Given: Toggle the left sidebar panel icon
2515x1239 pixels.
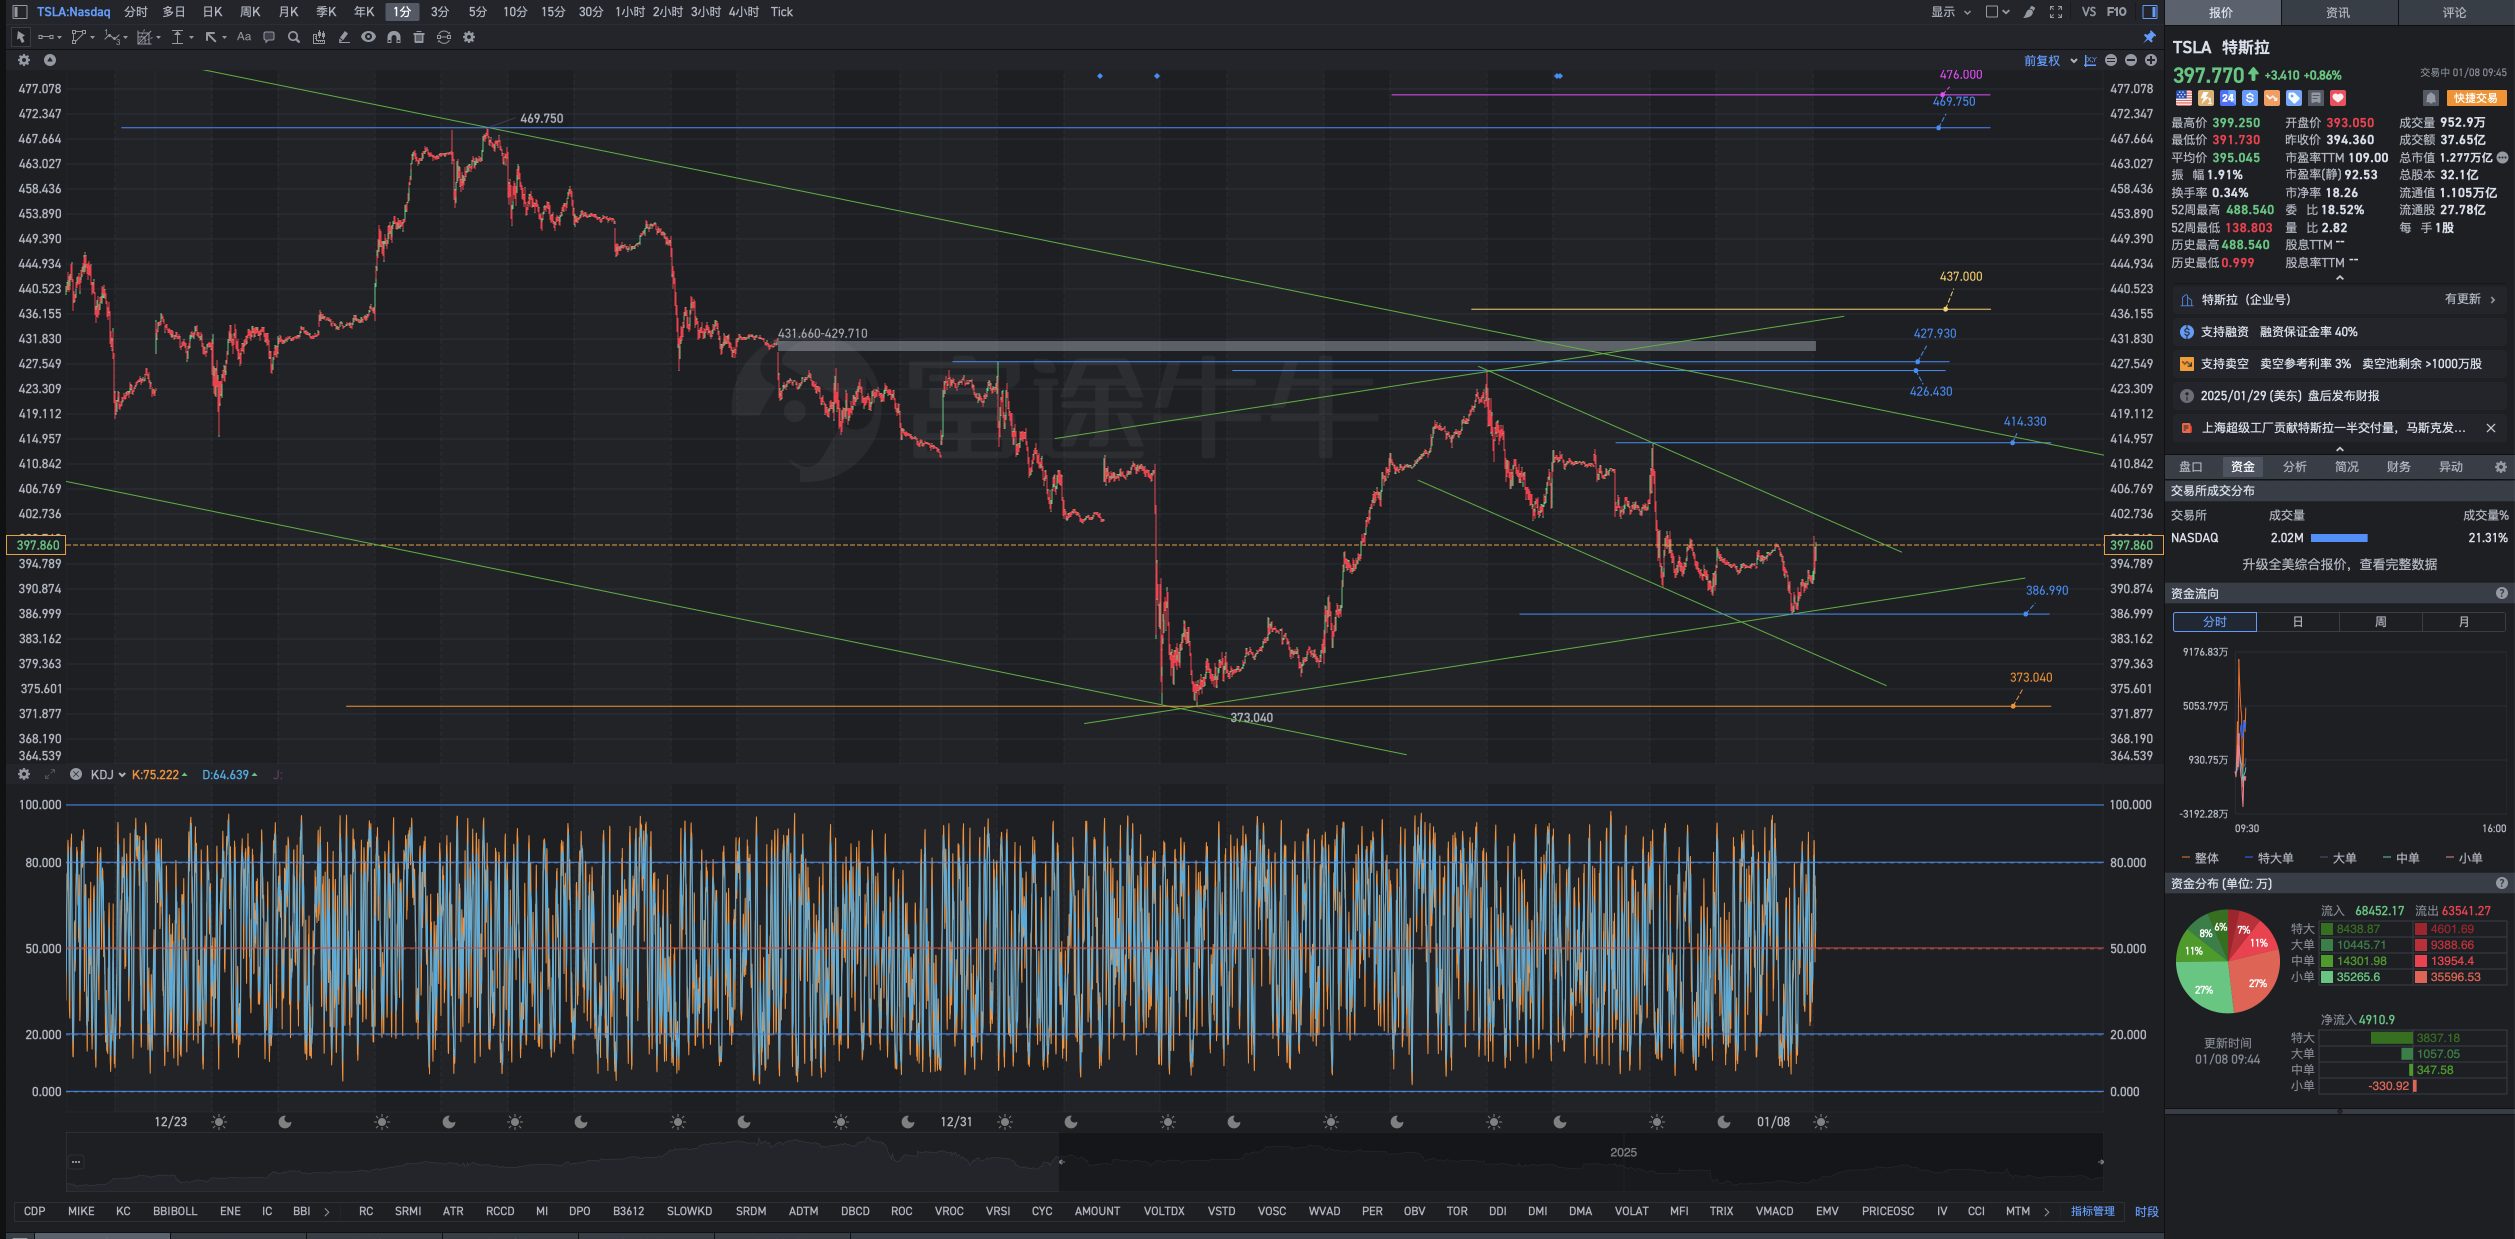Looking at the screenshot, I should (19, 12).
